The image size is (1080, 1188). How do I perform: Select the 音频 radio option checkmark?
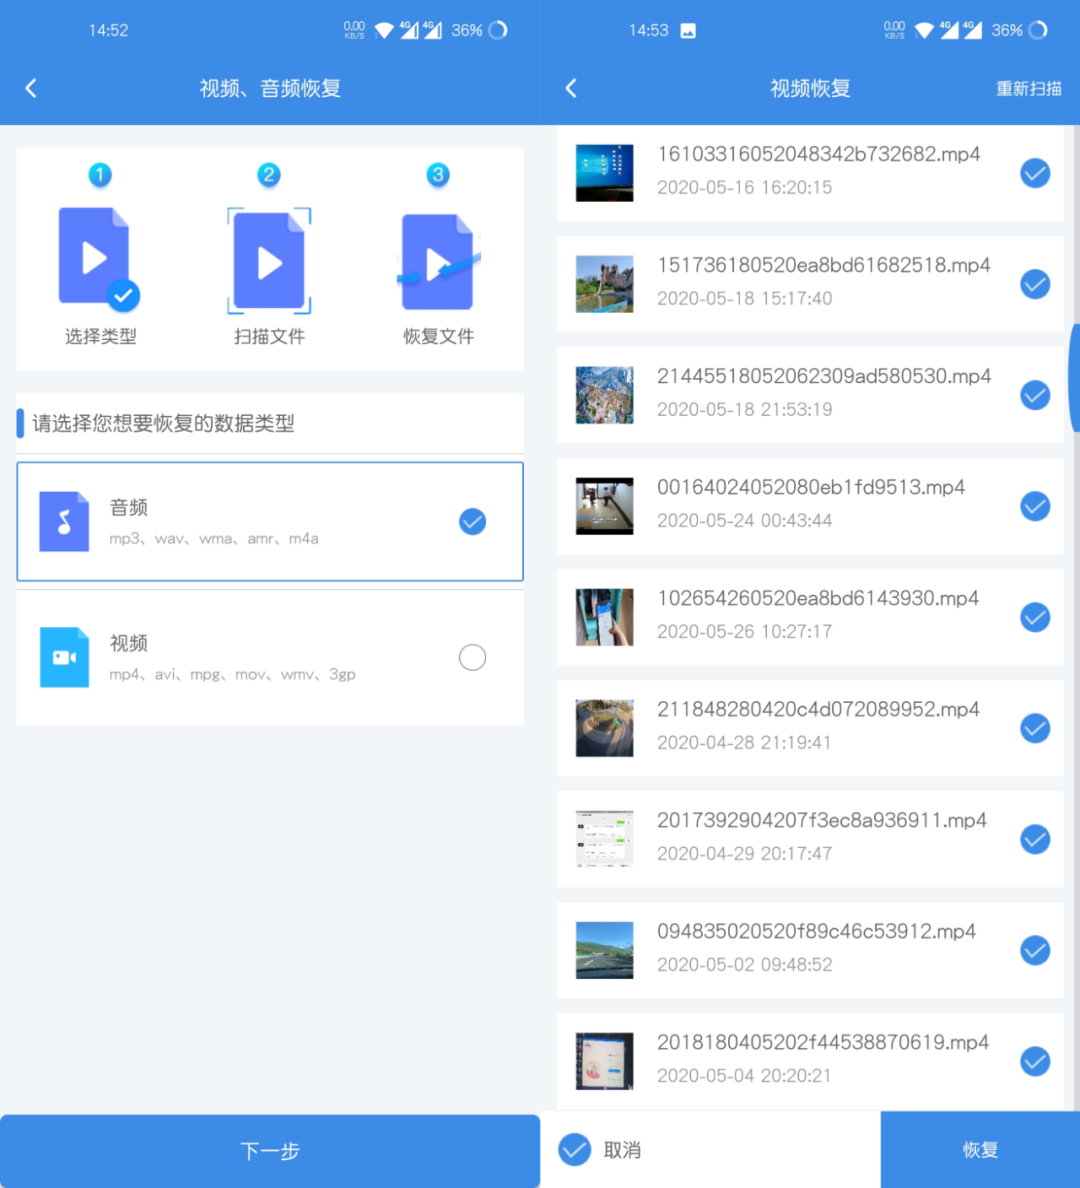(x=472, y=521)
